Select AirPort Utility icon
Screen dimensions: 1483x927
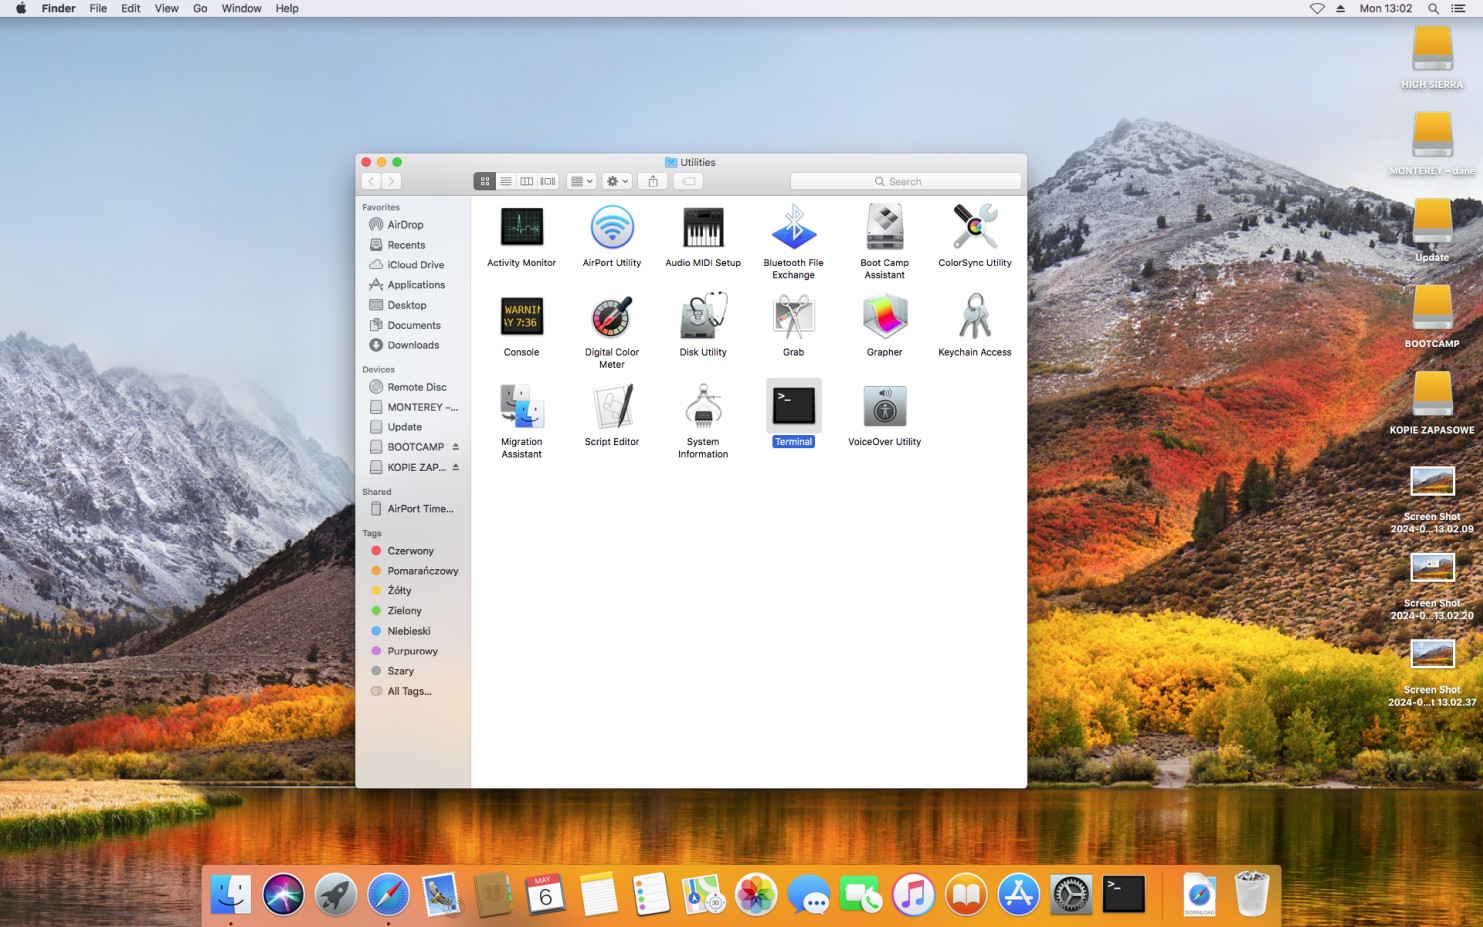point(612,228)
